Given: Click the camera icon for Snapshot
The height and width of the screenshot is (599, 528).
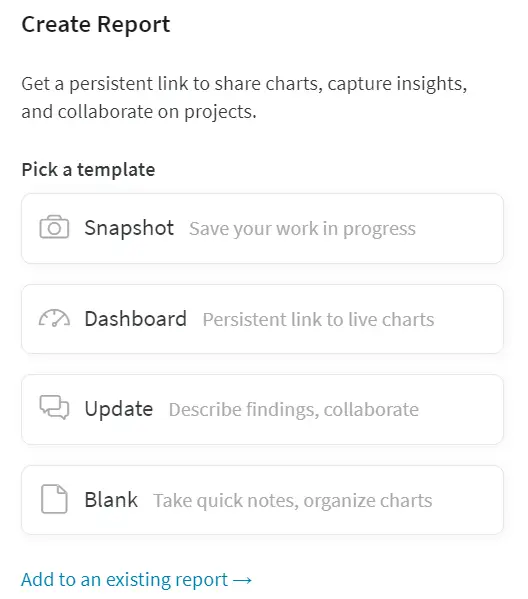Looking at the screenshot, I should coord(54,227).
